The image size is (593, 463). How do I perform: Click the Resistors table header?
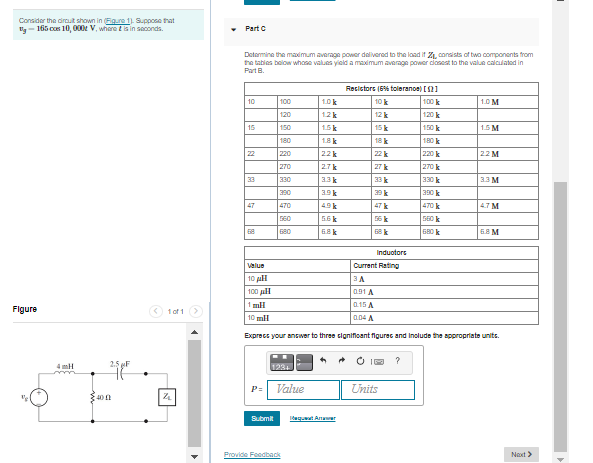(391, 89)
